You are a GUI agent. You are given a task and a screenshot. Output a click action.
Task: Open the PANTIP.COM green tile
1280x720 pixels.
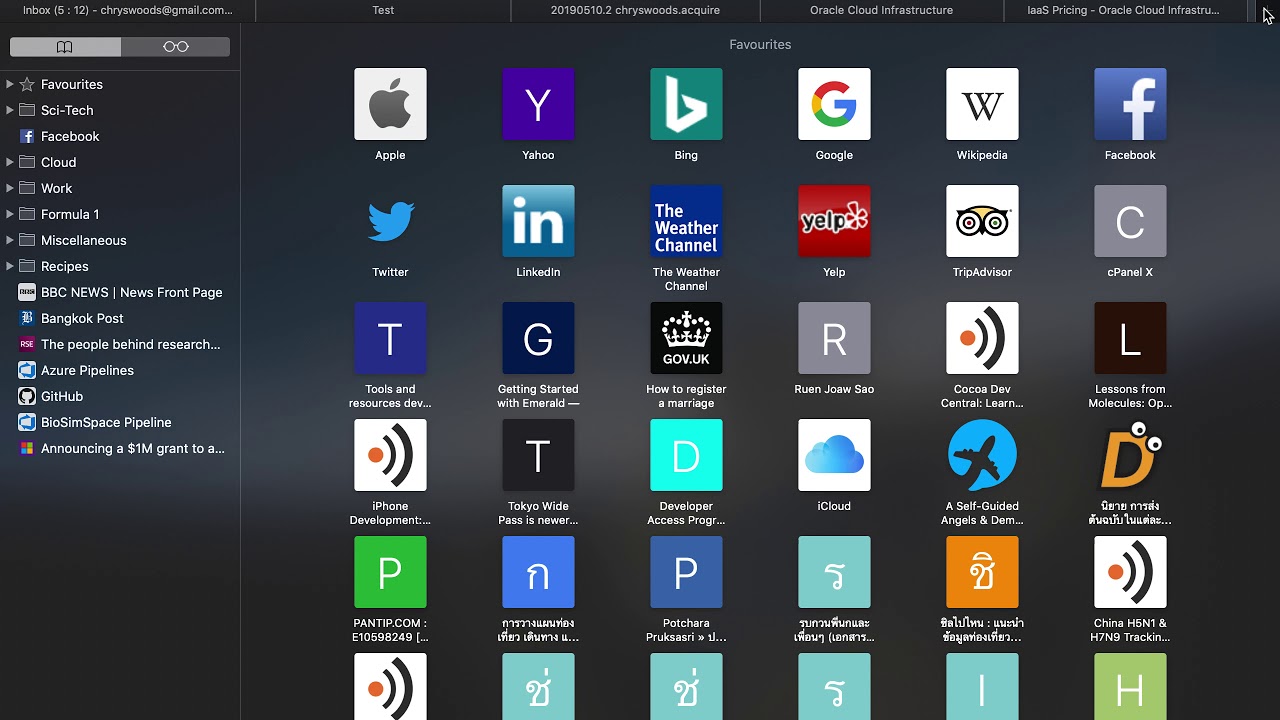point(390,572)
